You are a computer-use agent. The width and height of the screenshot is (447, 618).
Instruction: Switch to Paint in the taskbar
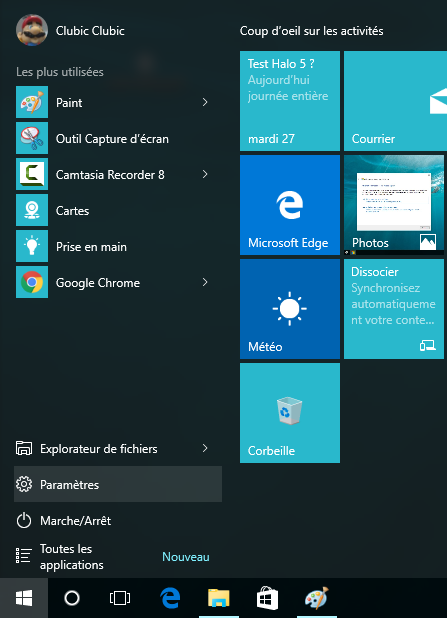tap(317, 598)
